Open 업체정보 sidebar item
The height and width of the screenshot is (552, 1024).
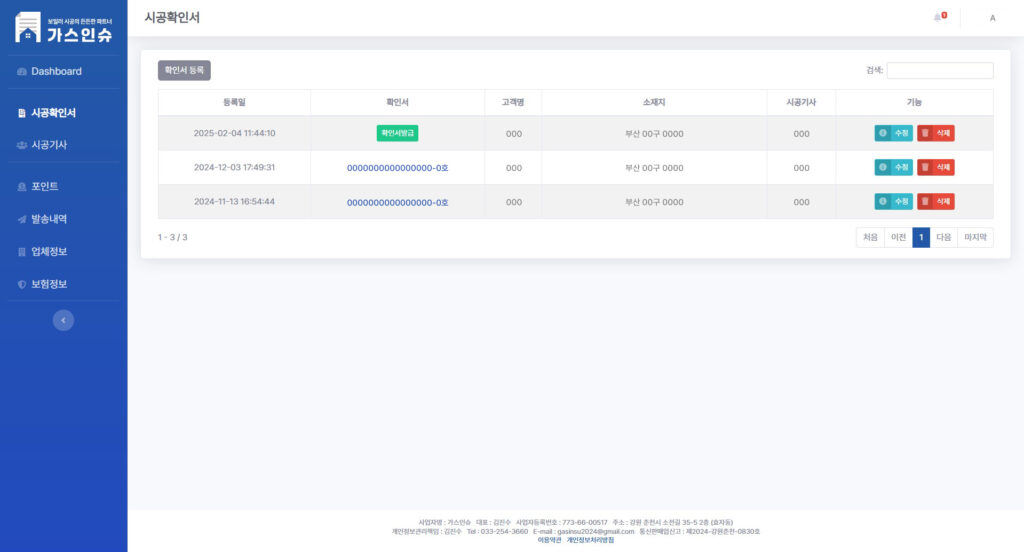coord(49,251)
